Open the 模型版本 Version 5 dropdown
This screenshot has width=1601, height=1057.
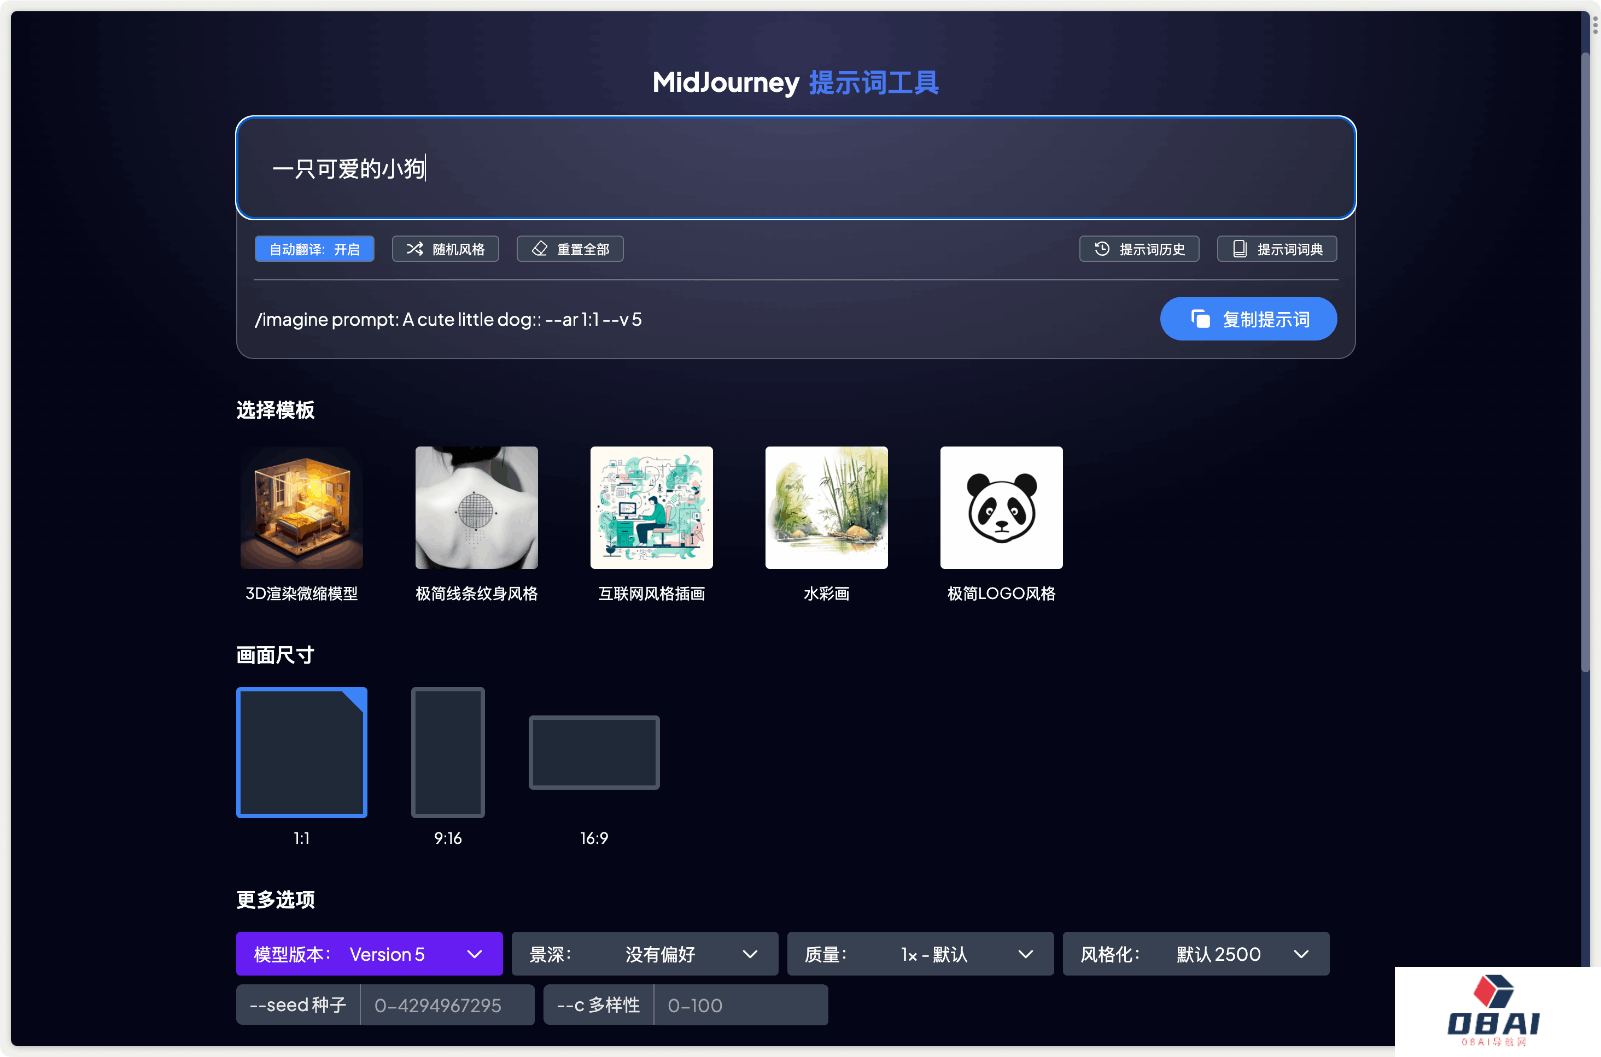click(369, 953)
